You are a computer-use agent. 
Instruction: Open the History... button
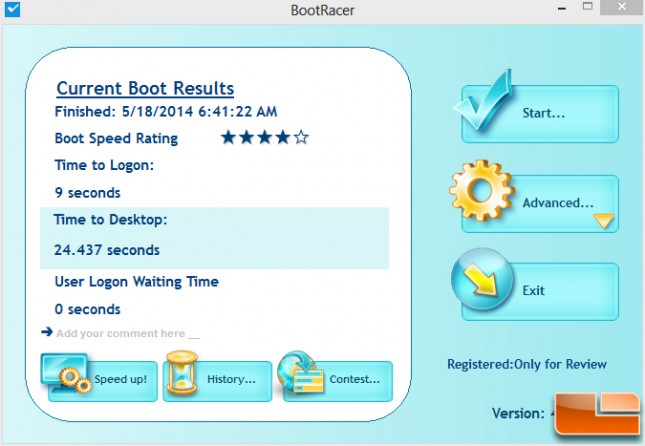(217, 381)
